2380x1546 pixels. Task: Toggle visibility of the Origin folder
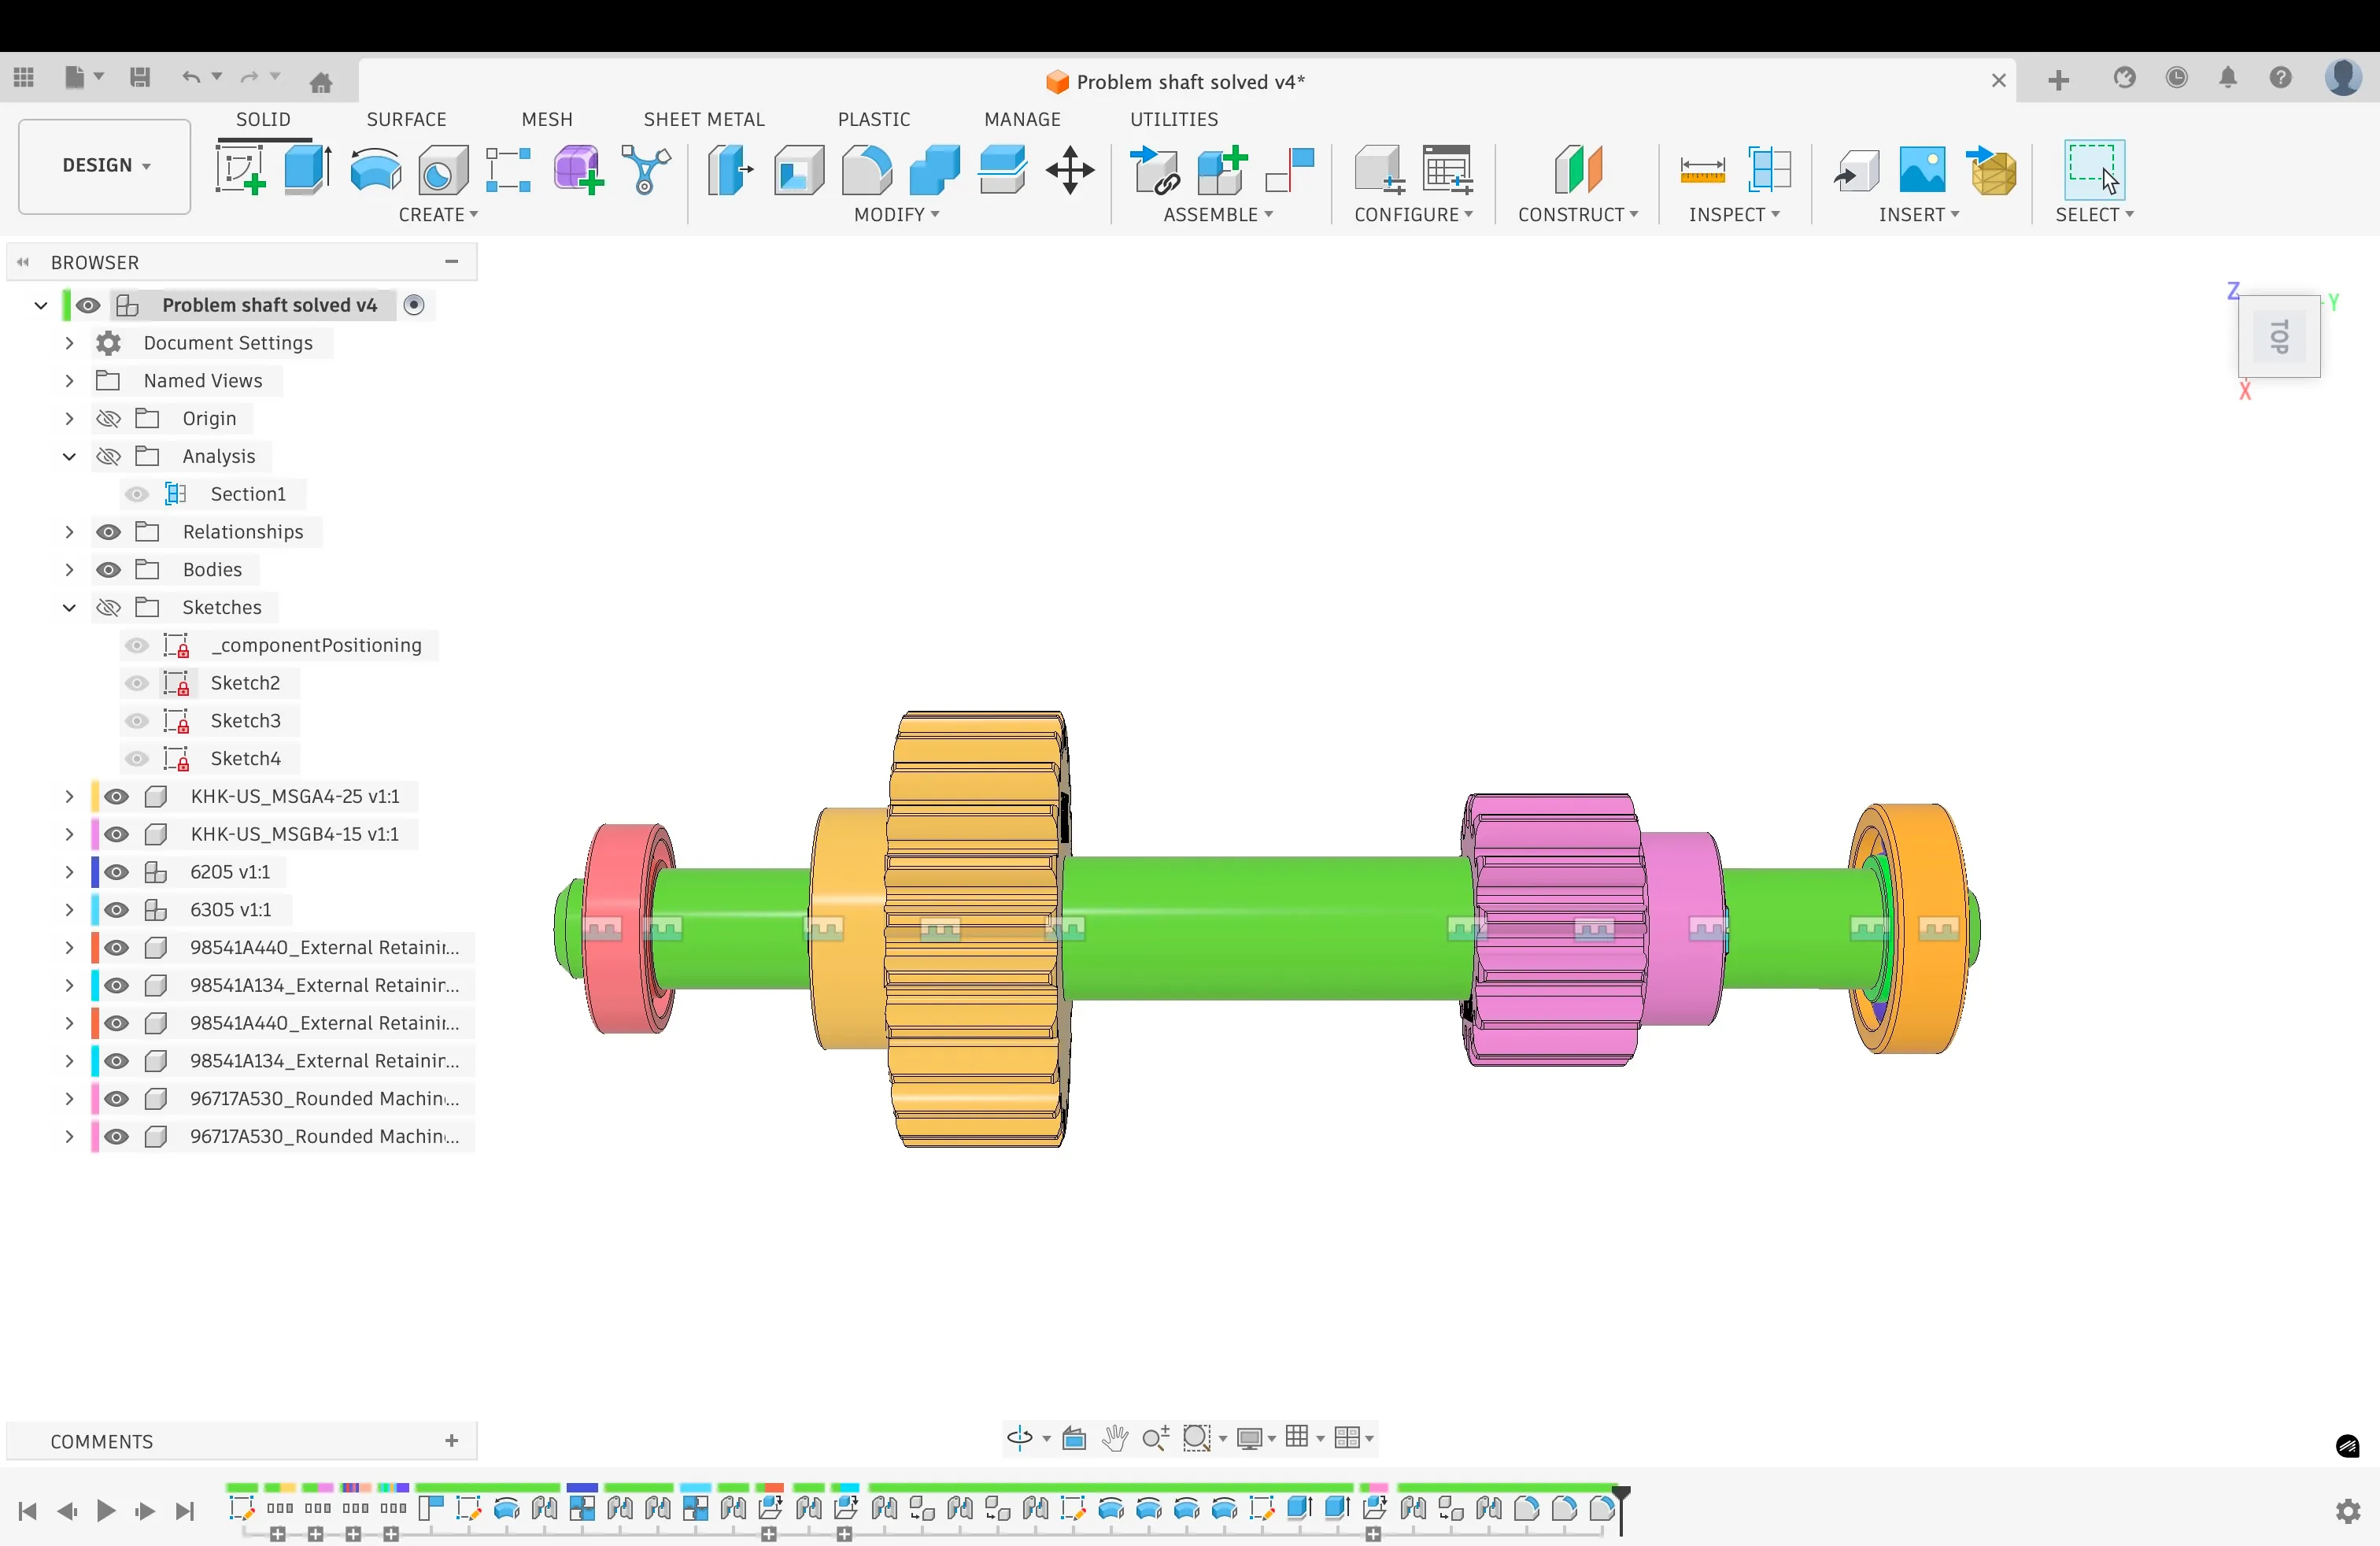click(x=108, y=419)
